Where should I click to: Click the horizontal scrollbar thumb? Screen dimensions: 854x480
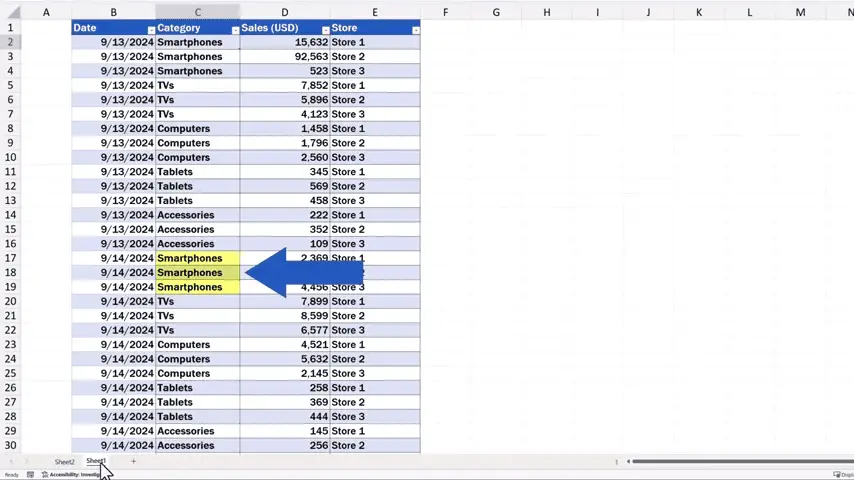click(x=740, y=462)
